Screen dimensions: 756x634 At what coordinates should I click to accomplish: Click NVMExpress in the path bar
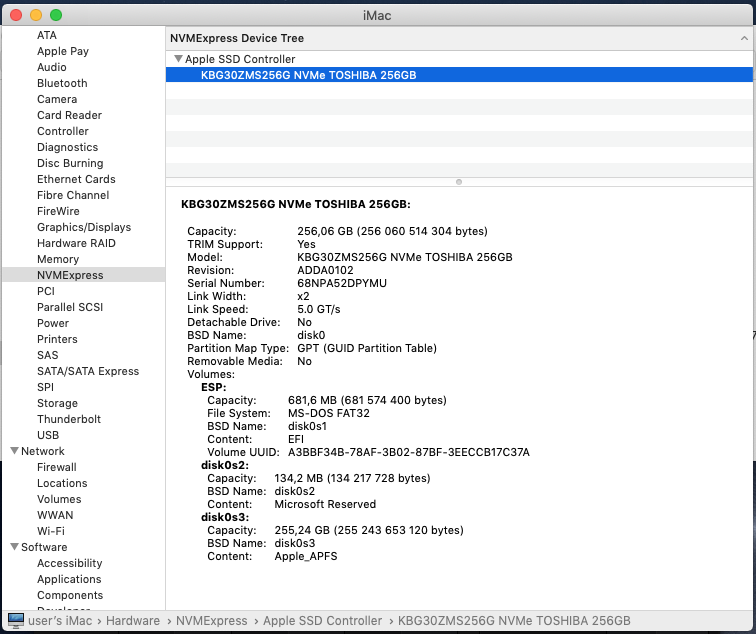[211, 621]
